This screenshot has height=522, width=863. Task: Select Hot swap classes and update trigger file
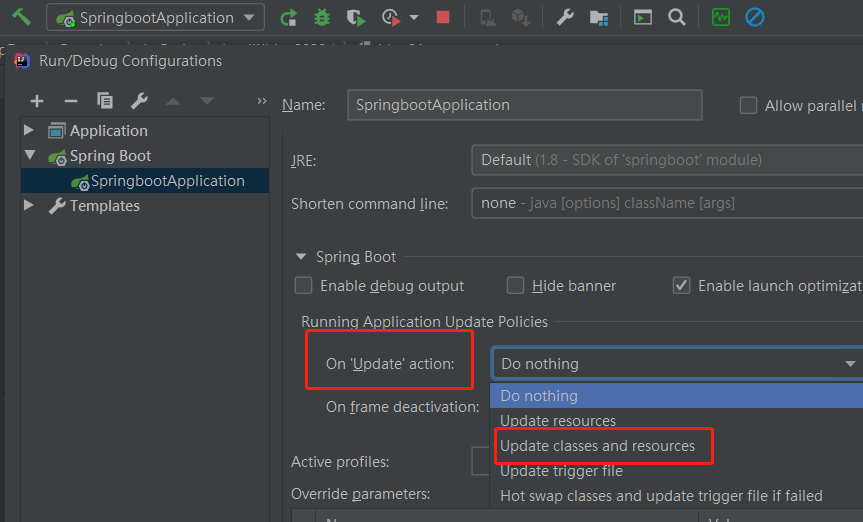676,496
